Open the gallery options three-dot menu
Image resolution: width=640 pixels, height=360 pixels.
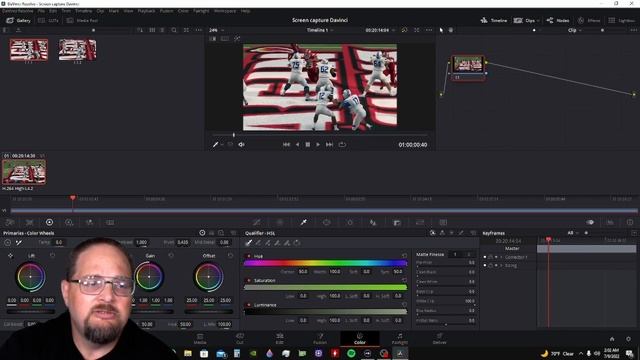(x=199, y=30)
